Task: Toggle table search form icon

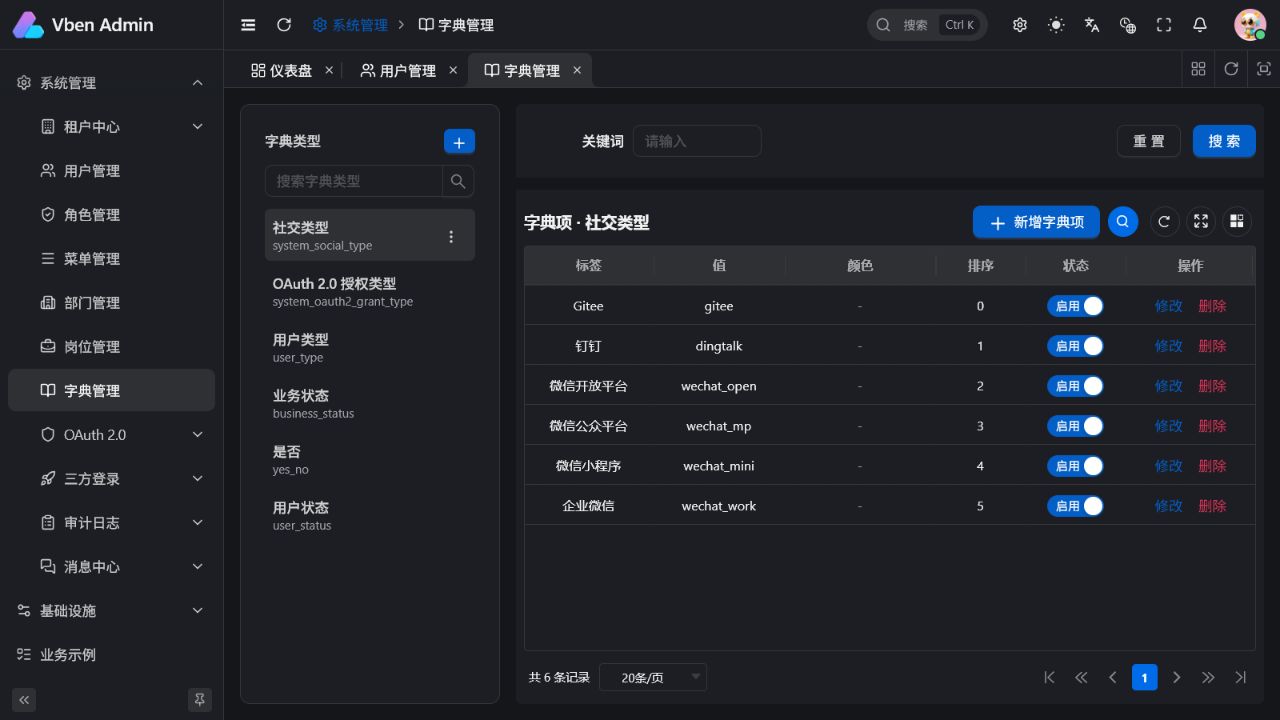Action: click(x=1123, y=222)
